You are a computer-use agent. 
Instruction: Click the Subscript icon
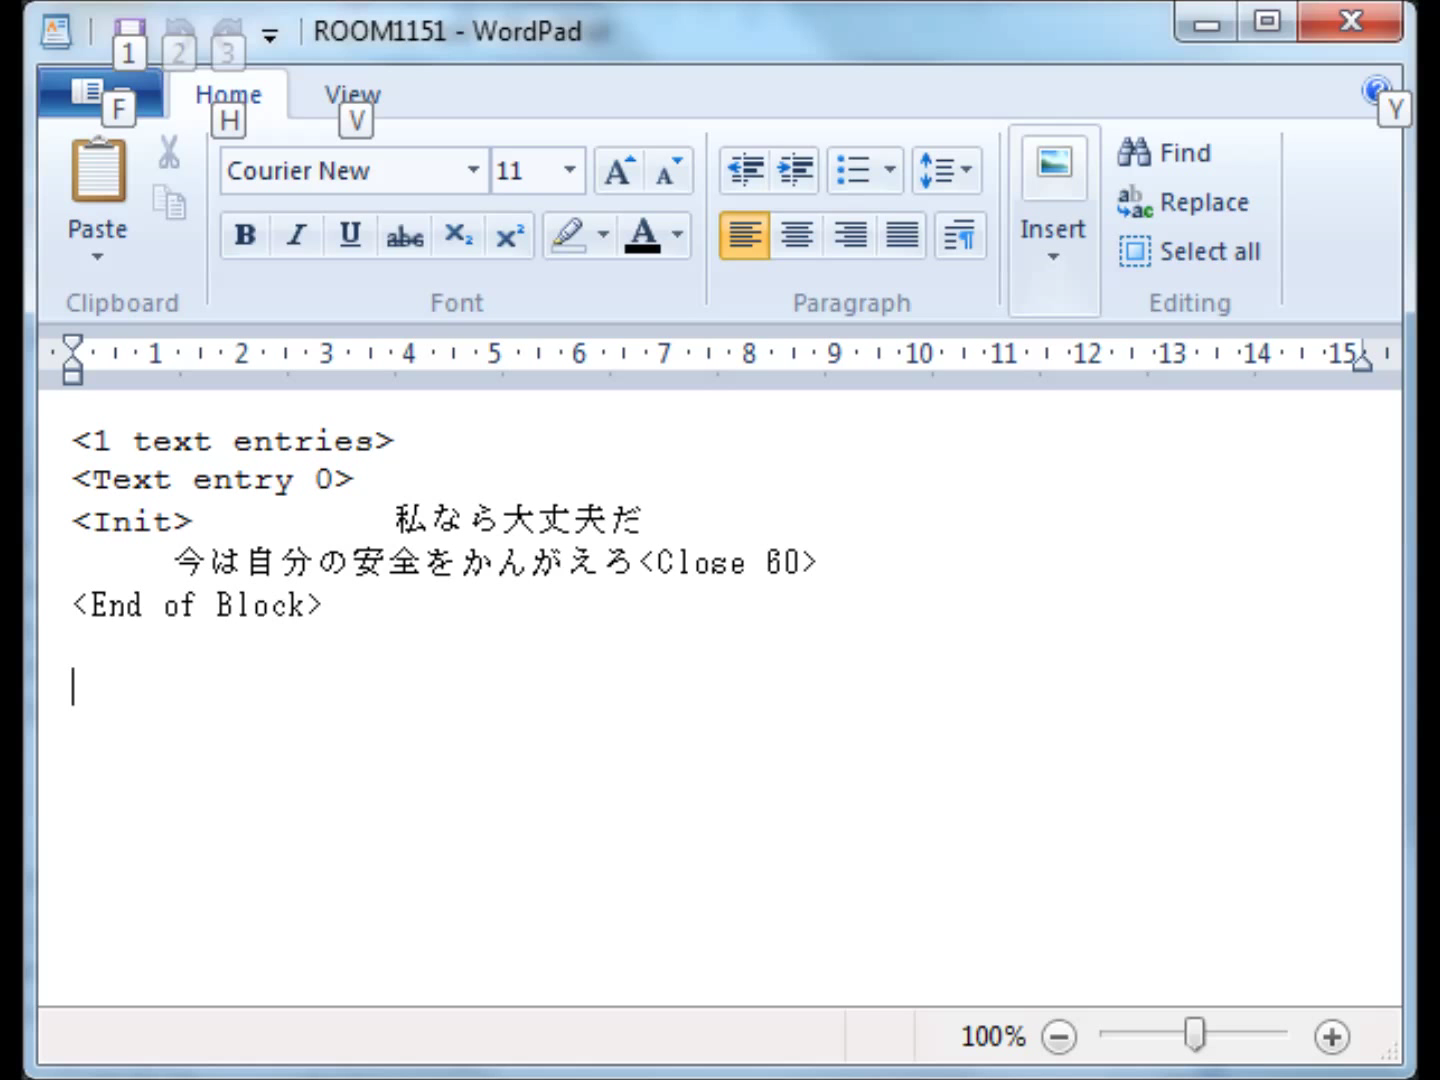click(x=458, y=236)
